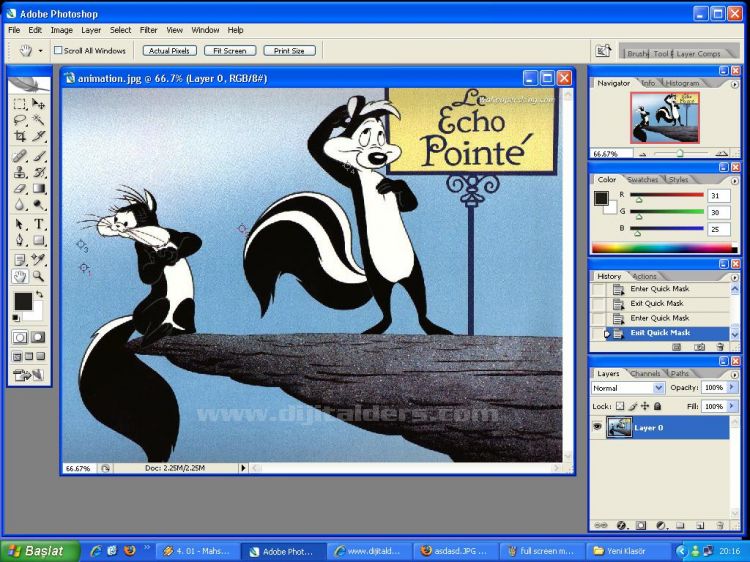Open the Başlat start button
Screen dimensions: 750x562
point(40,551)
